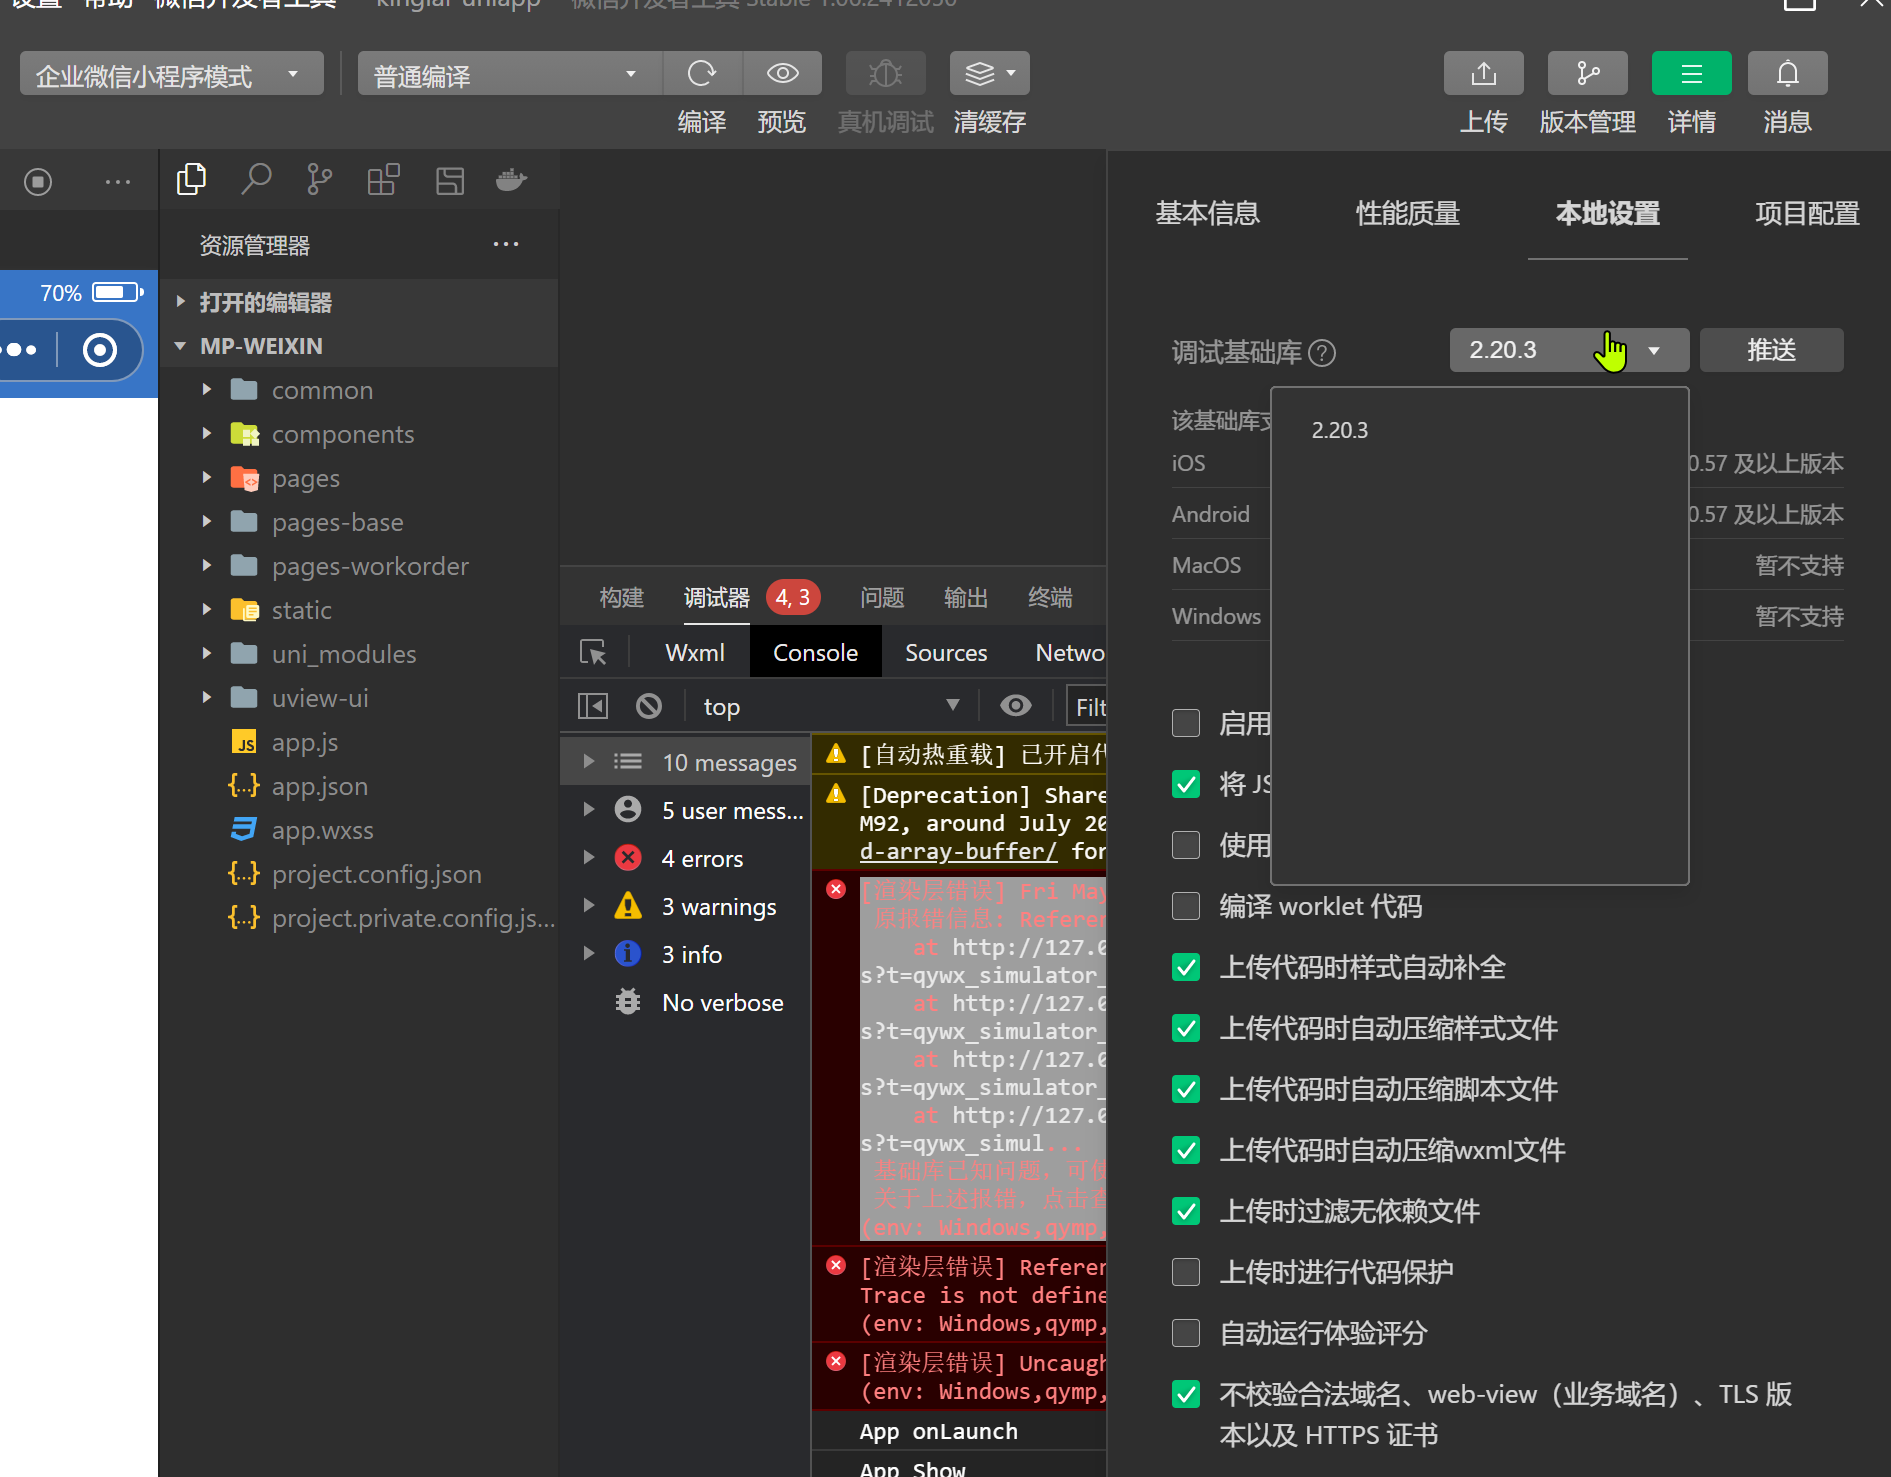Enable auto-run experience score checkbox
The image size is (1891, 1477).
pyautogui.click(x=1186, y=1333)
